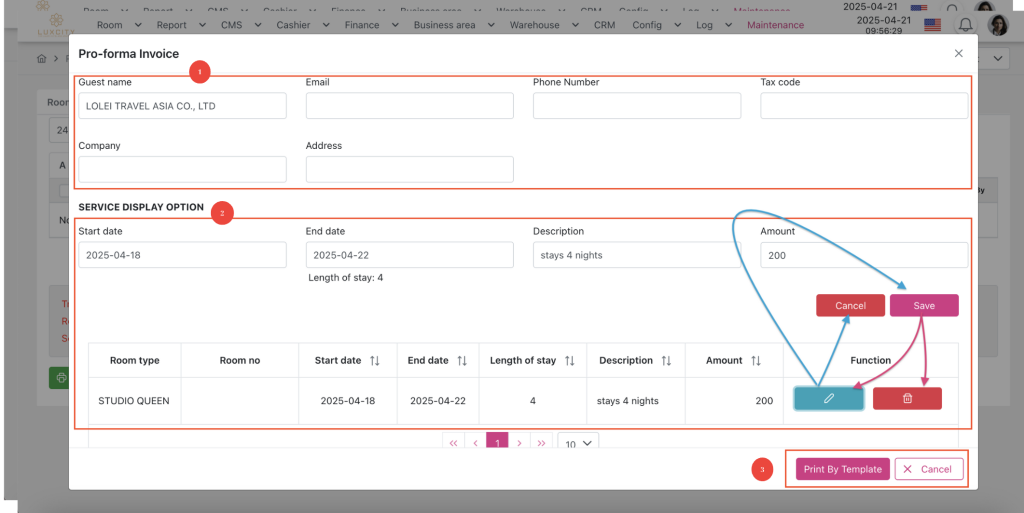The width and height of the screenshot is (1024, 513).
Task: Sort table by Start date column arrows
Action: pos(375,360)
